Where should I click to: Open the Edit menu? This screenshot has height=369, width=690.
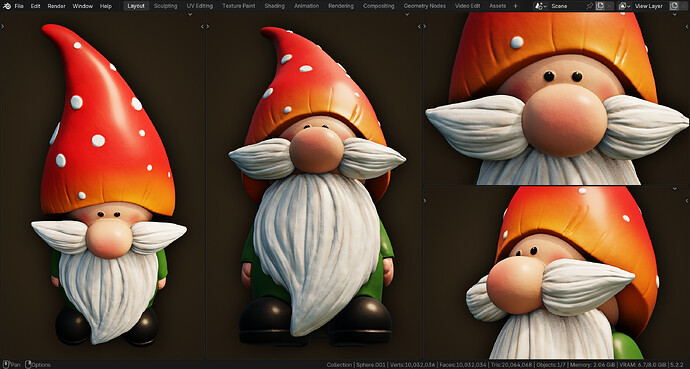36,6
